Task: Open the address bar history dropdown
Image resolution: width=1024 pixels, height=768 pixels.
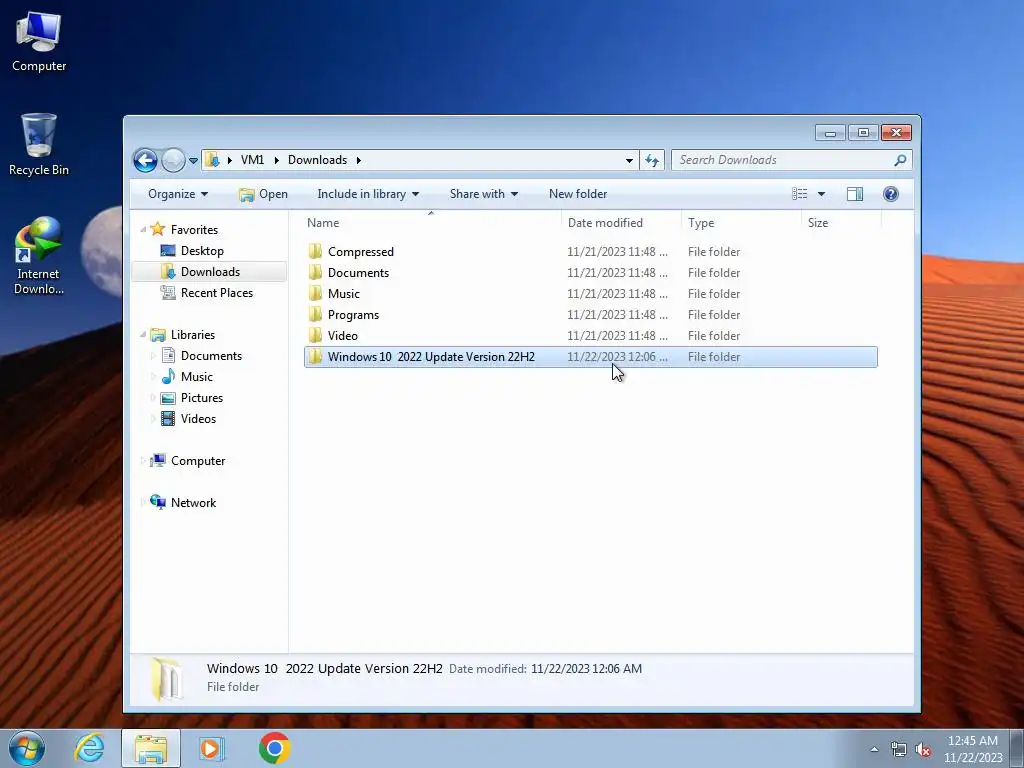Action: point(629,160)
